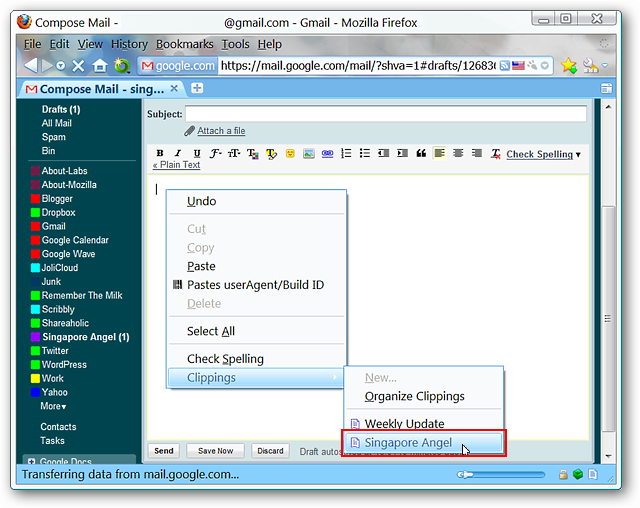
Task: Click the US flag icon in address bar
Action: click(x=518, y=65)
